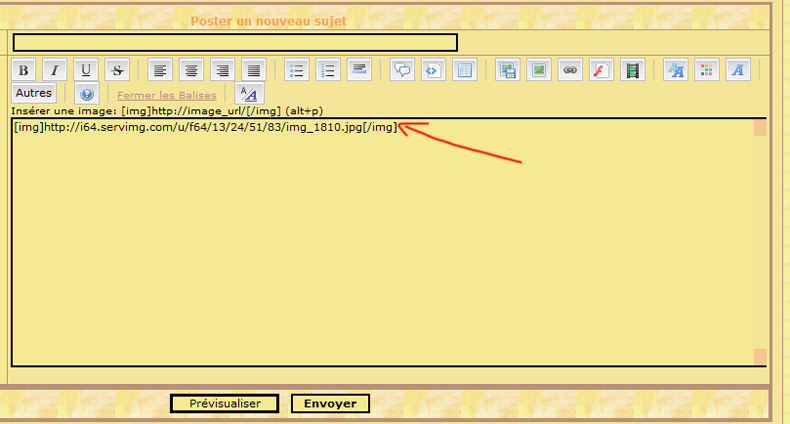Insert a Flash file
This screenshot has width=790, height=424.
click(601, 70)
